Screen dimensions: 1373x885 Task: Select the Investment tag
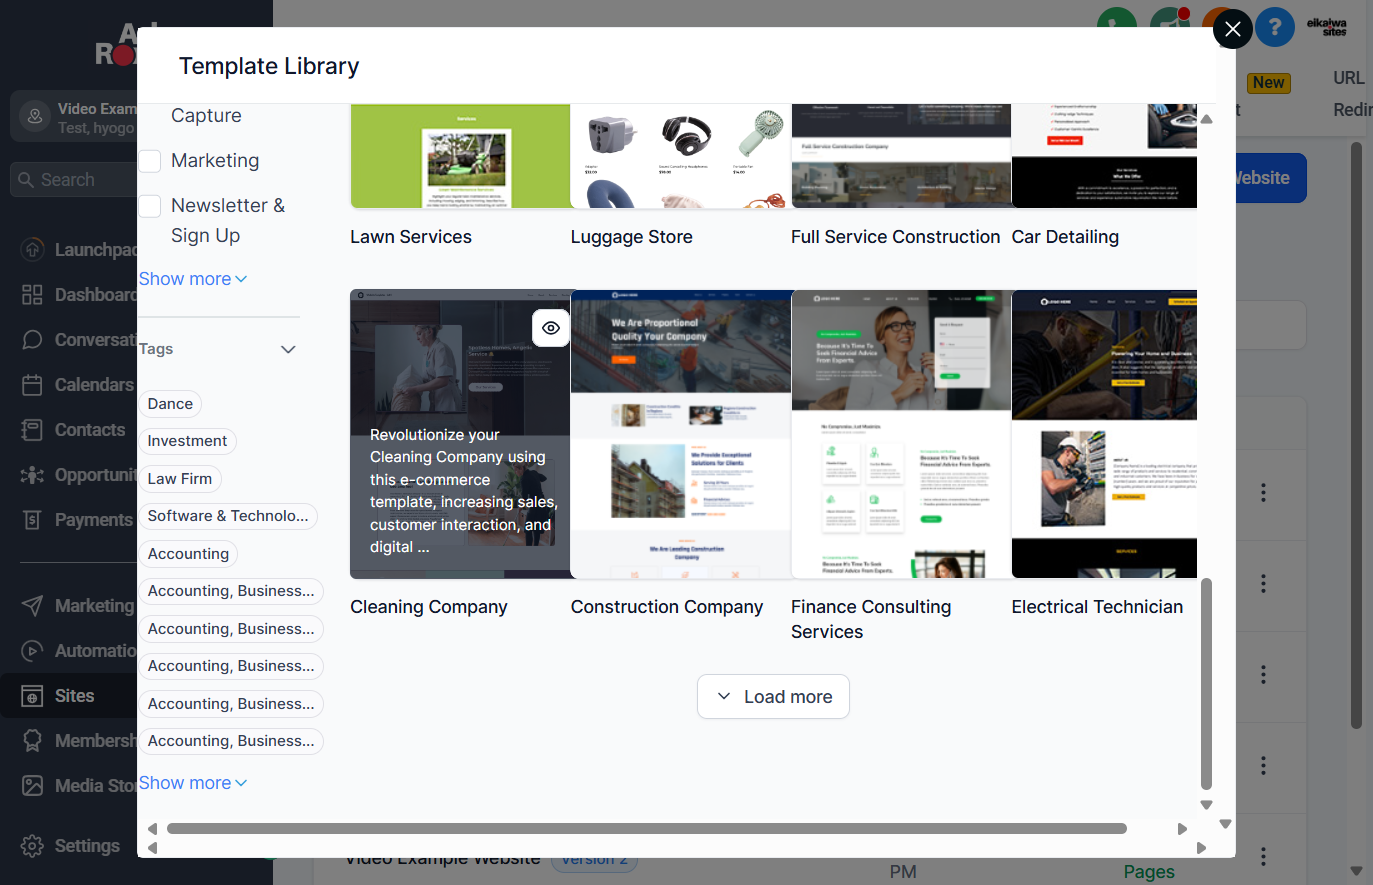(187, 441)
